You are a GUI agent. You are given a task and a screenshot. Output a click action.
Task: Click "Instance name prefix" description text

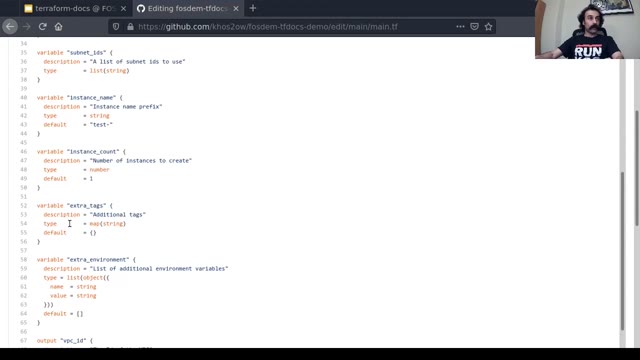point(126,107)
